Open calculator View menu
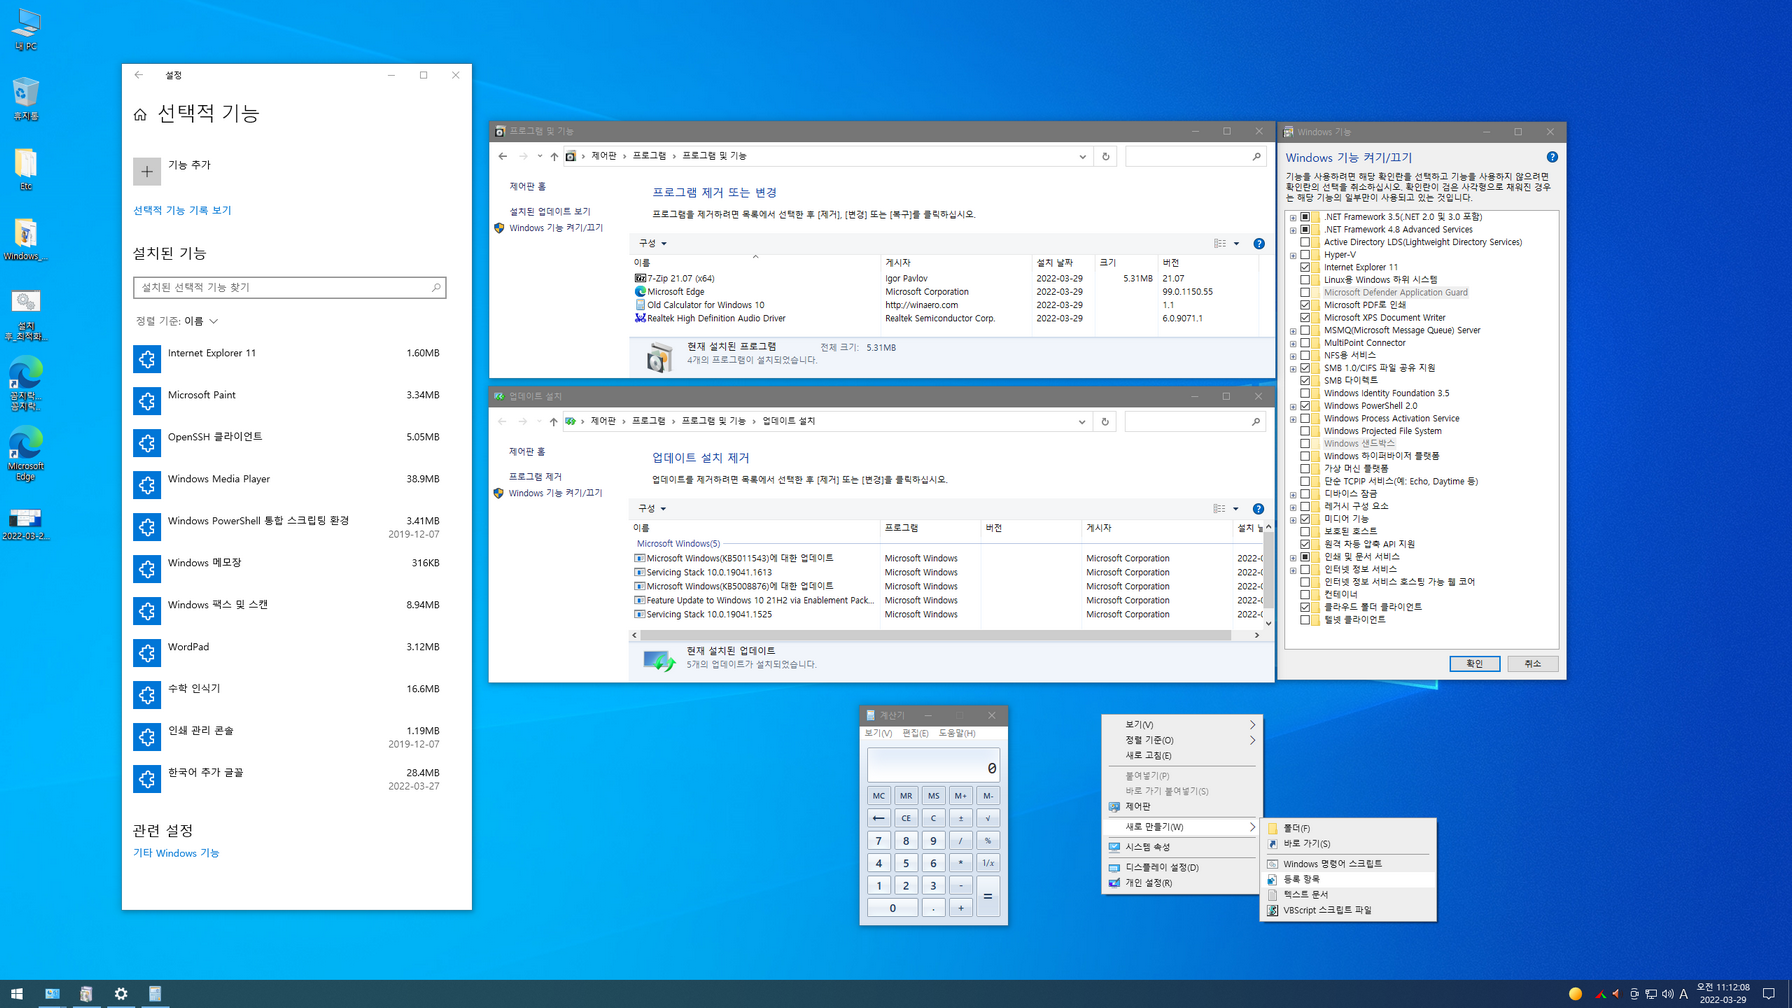This screenshot has width=1792, height=1008. pos(878,733)
